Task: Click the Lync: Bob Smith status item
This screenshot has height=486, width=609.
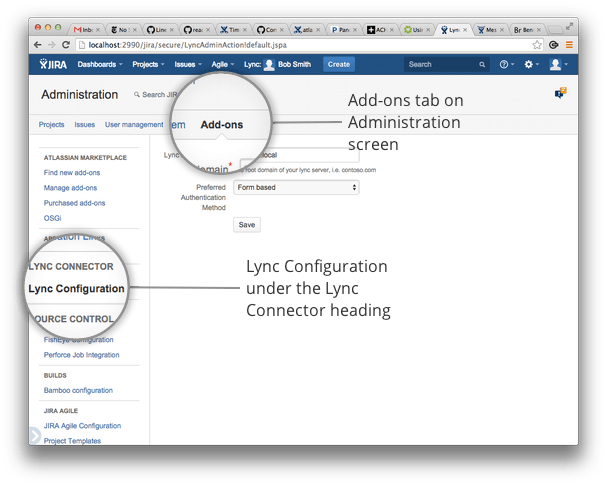Action: click(x=277, y=64)
